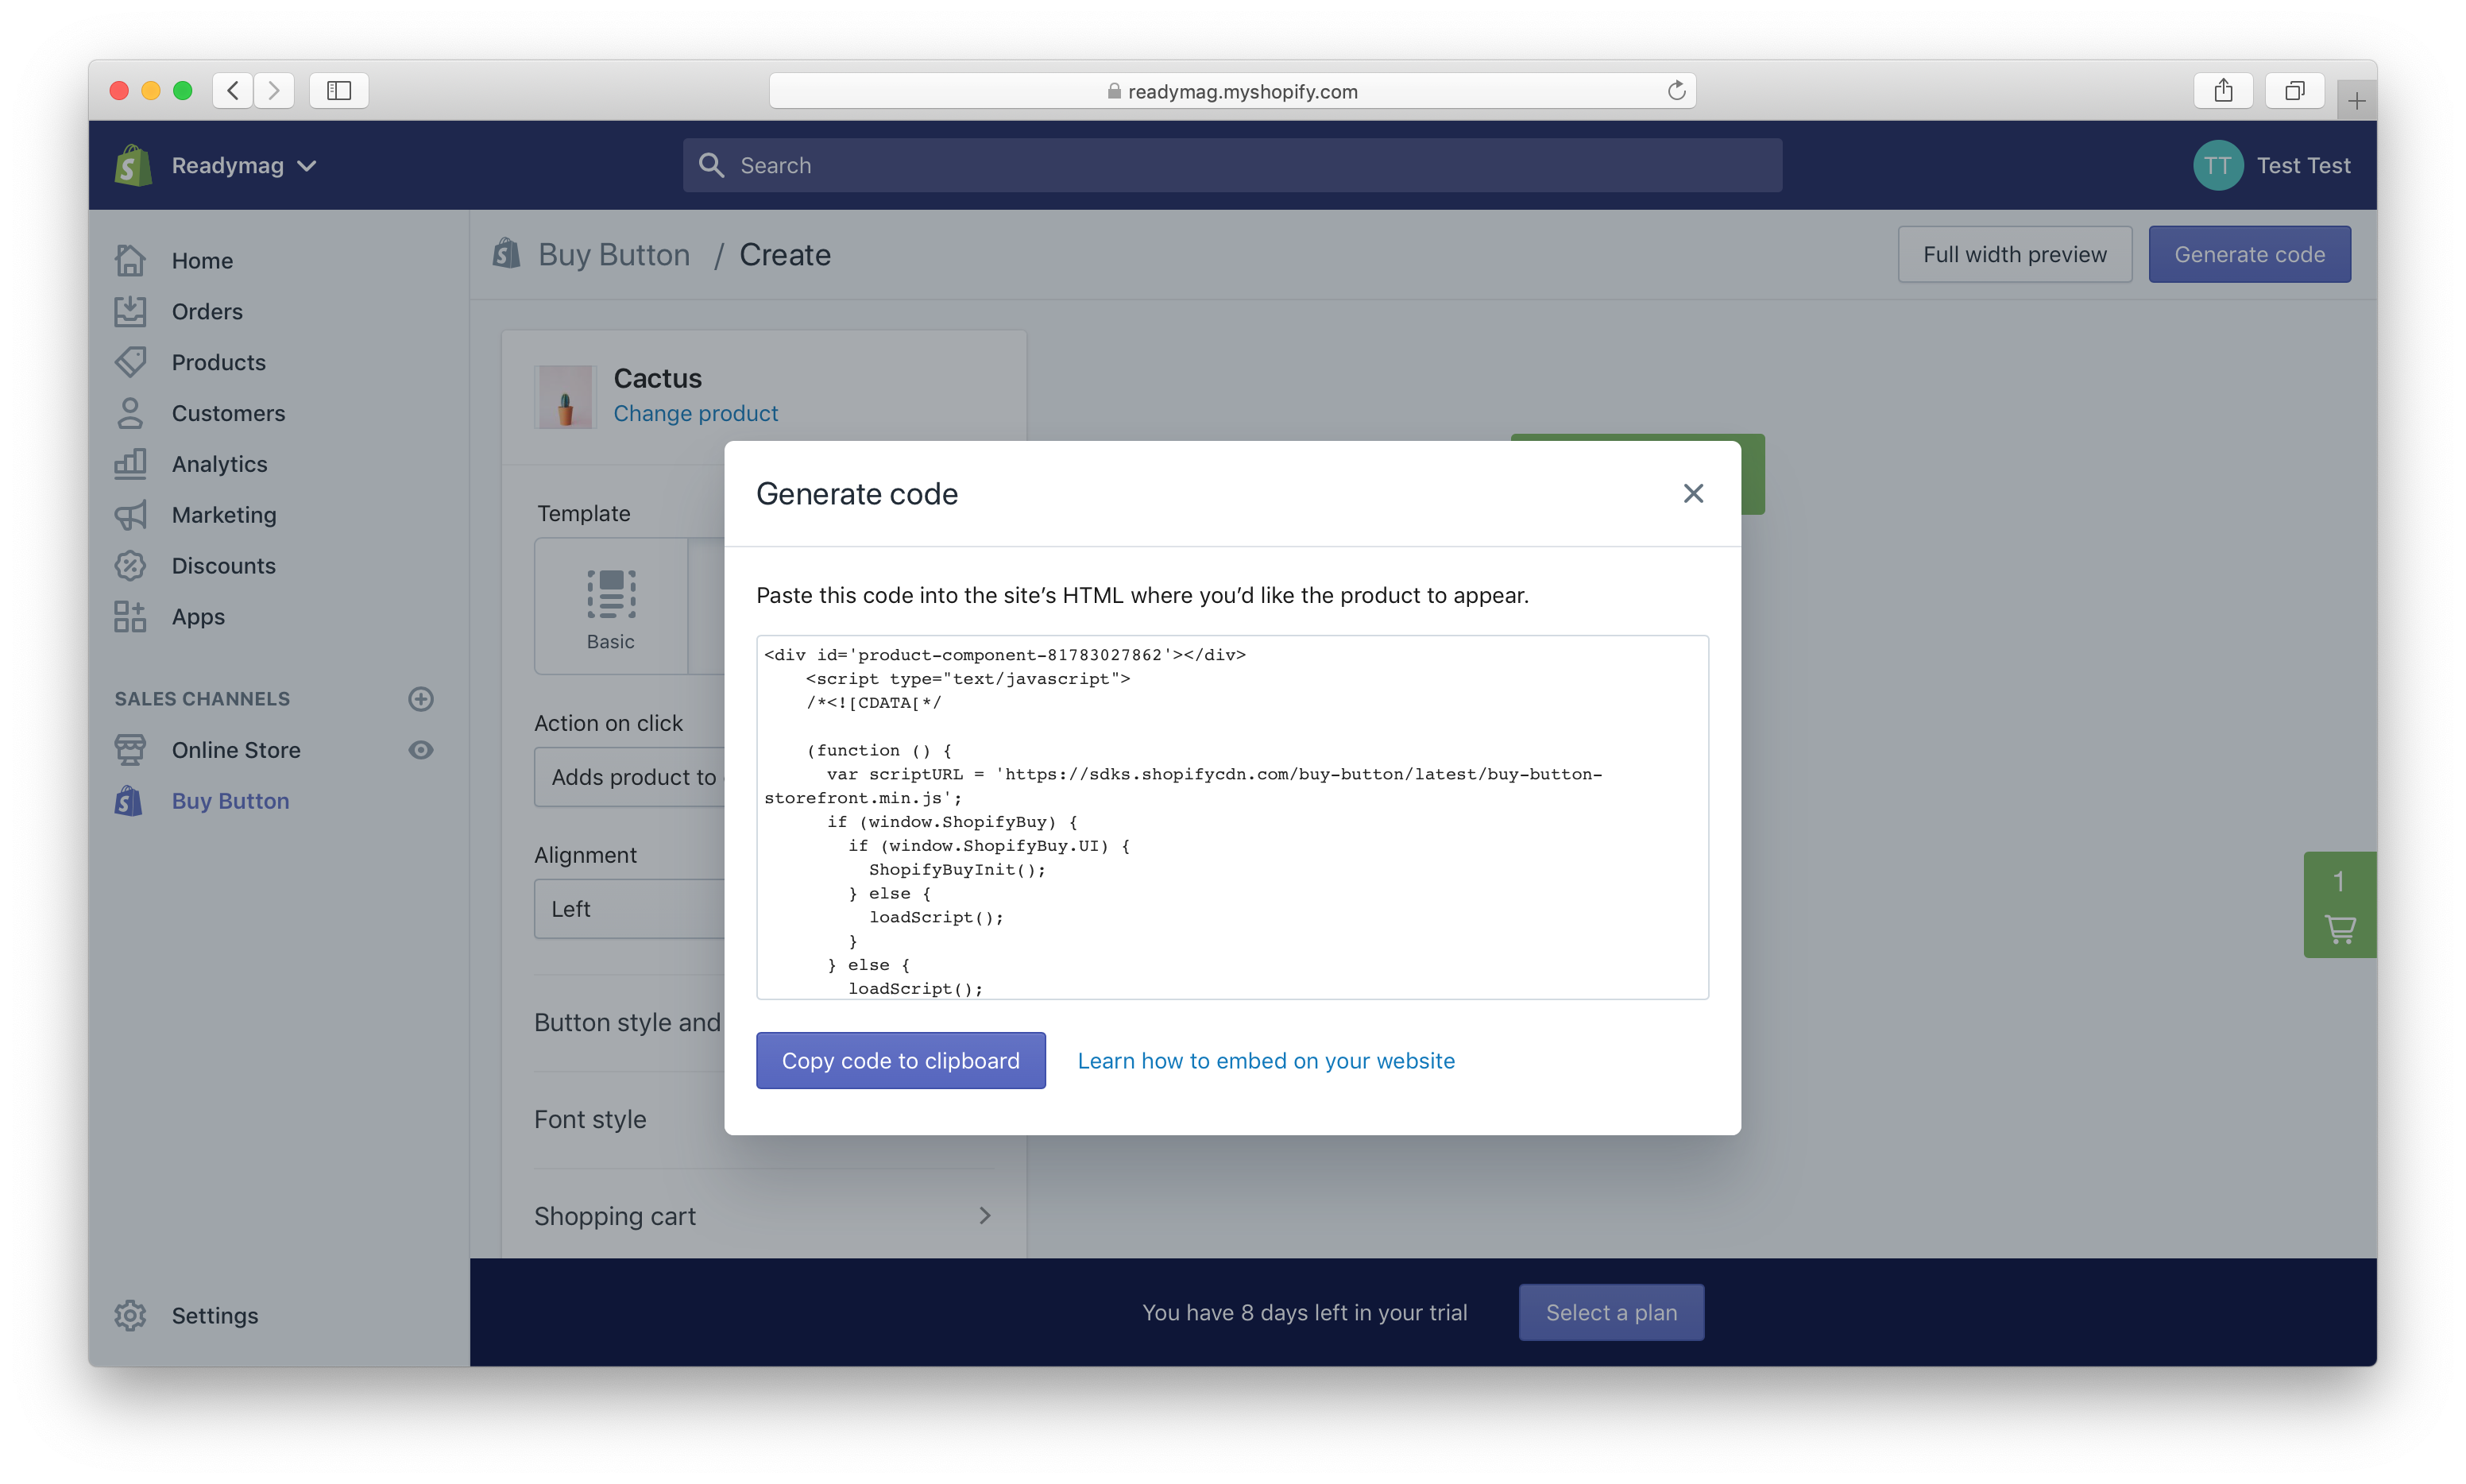Click the address bar URL field

[1232, 91]
